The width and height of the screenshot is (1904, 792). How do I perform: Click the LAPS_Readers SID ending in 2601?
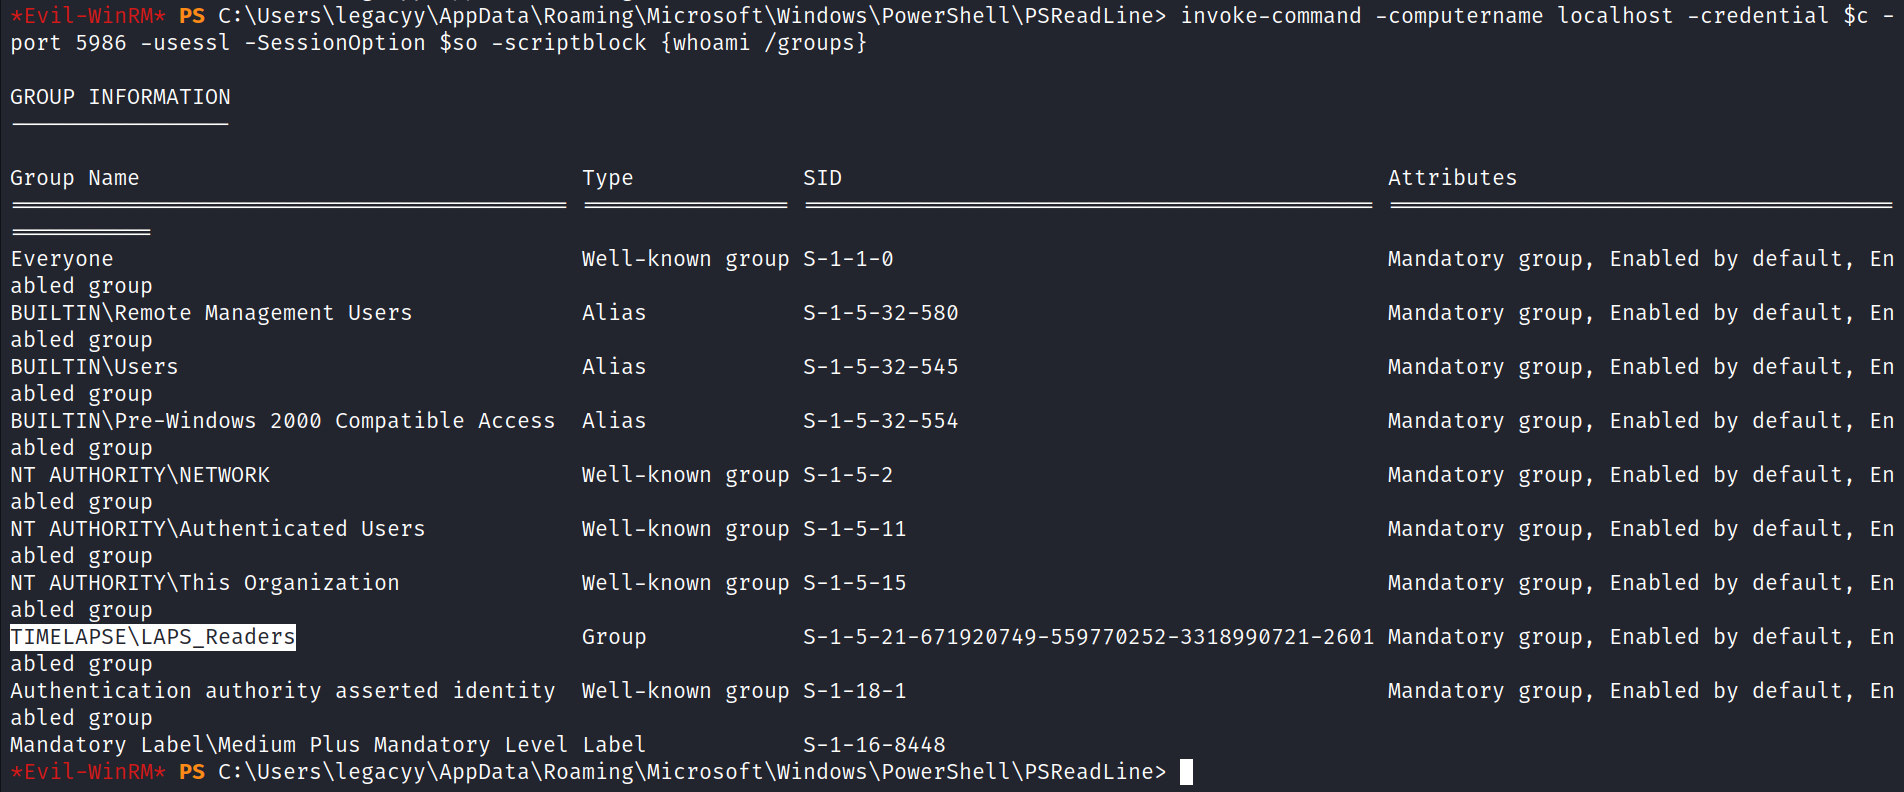tap(1088, 637)
